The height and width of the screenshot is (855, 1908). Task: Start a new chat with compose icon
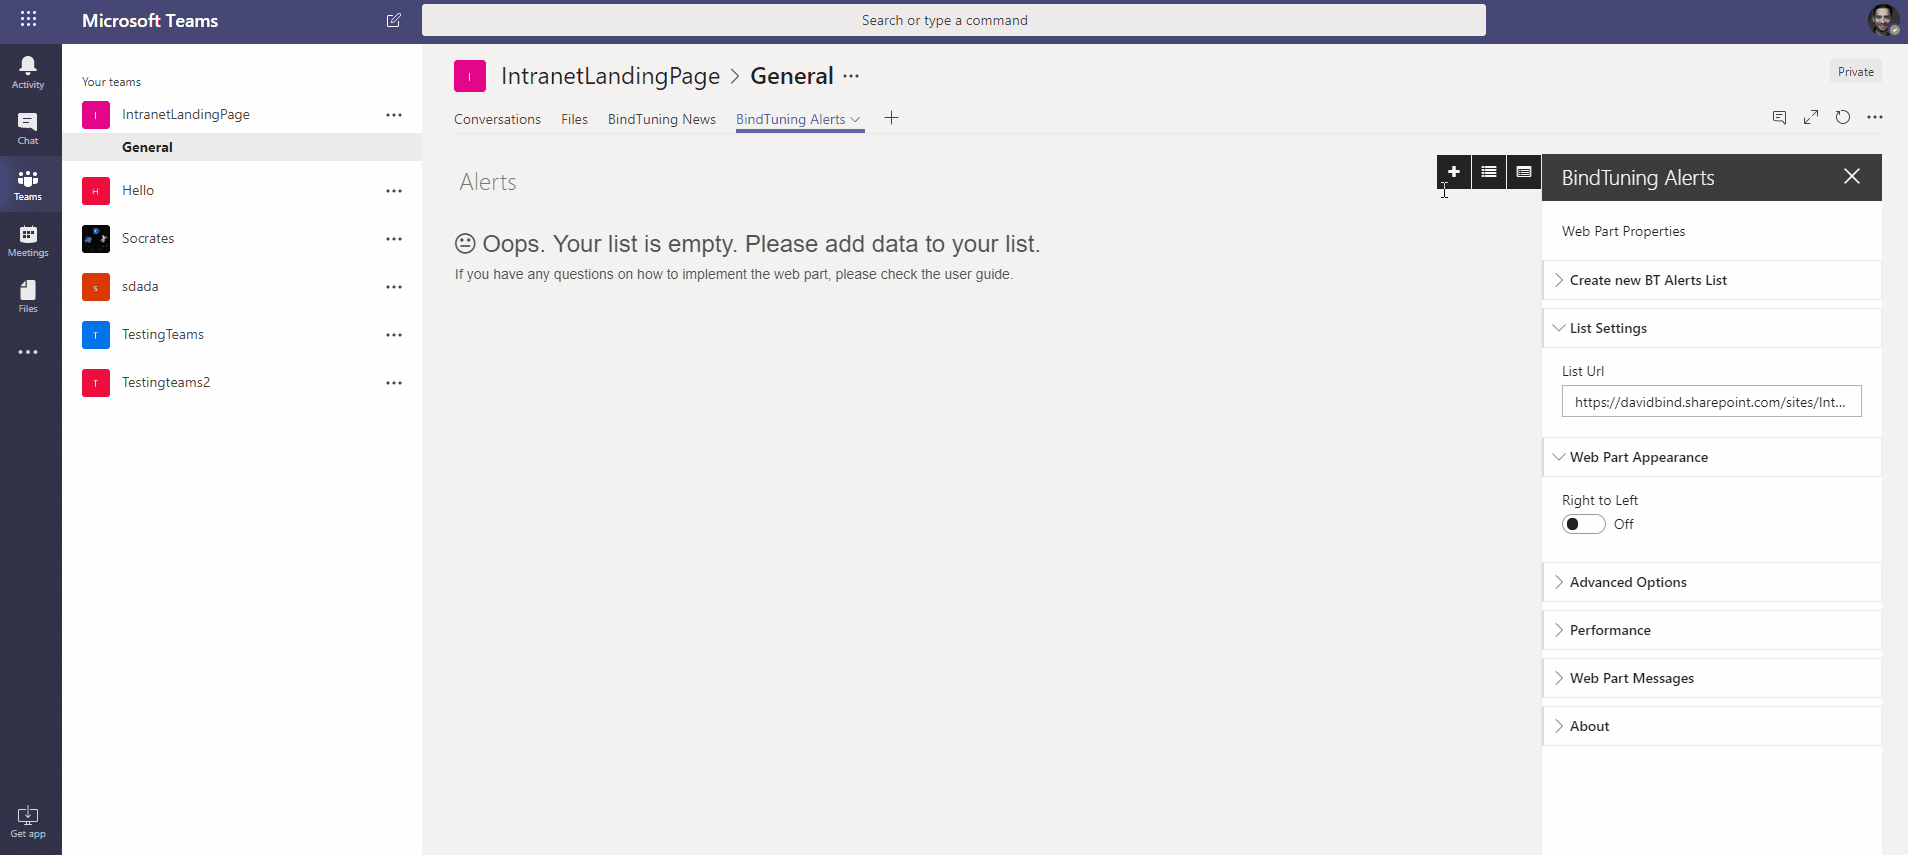coord(394,20)
